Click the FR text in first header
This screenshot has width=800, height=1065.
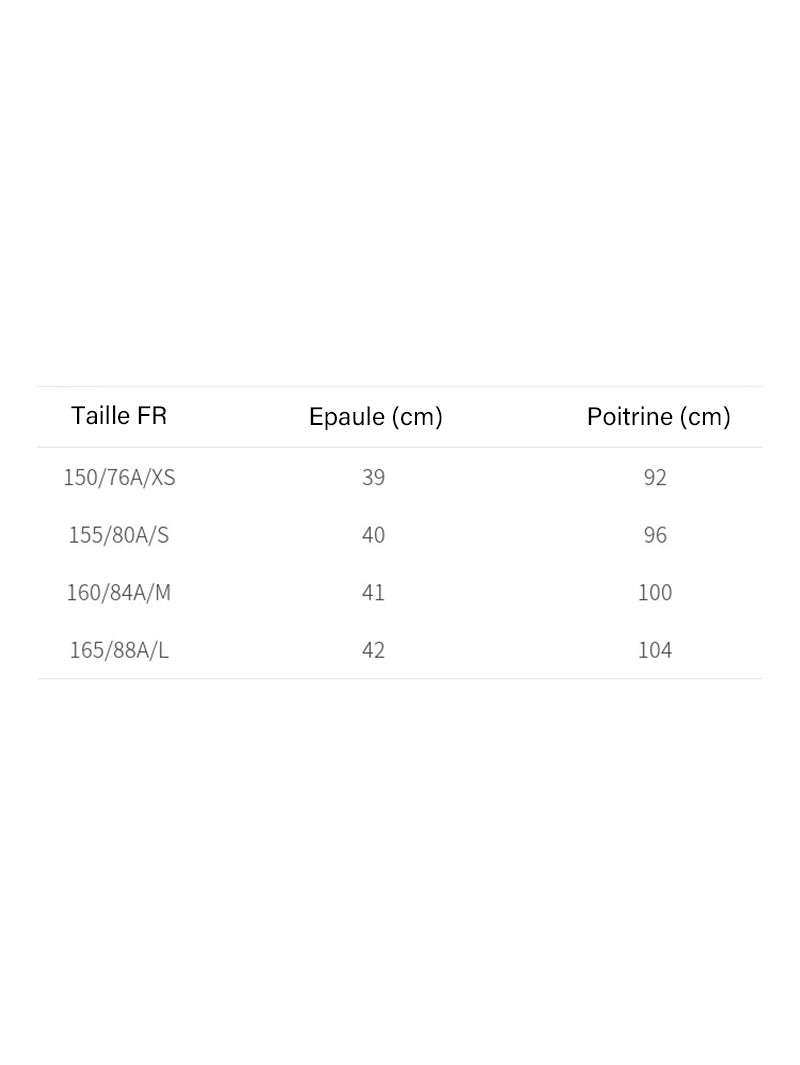(152, 416)
